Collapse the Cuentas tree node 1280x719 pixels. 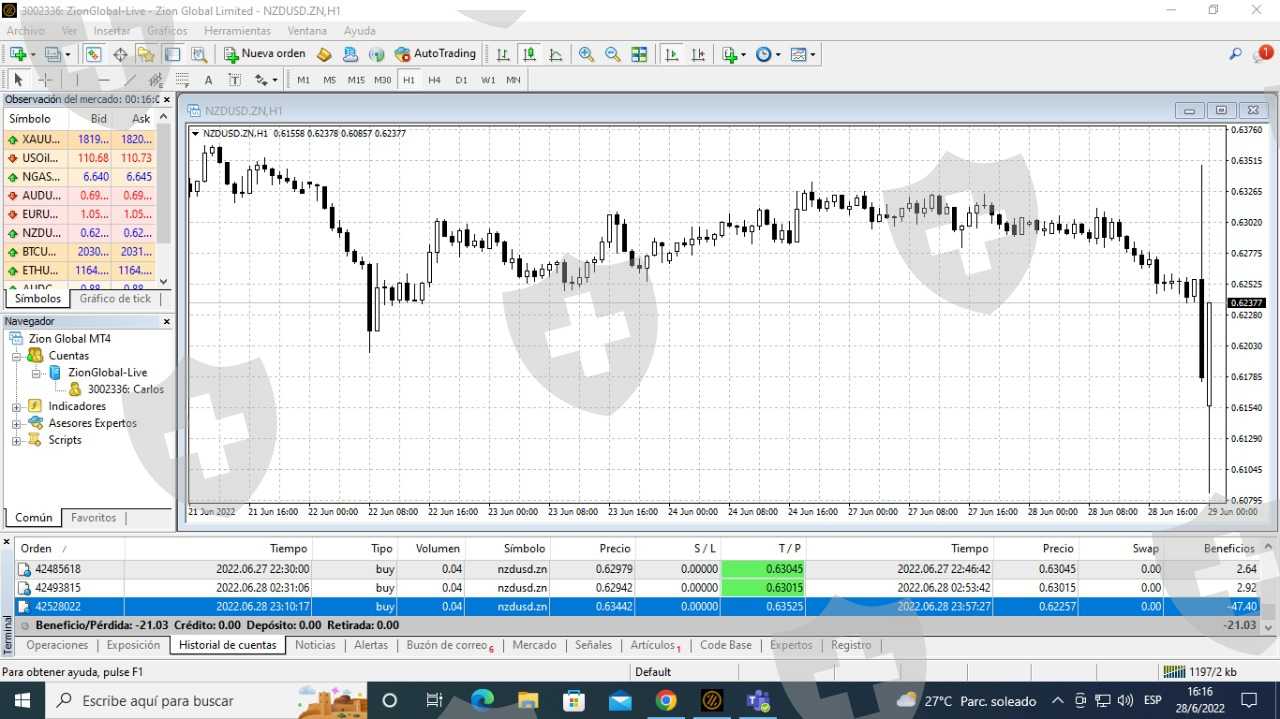pyautogui.click(x=16, y=356)
